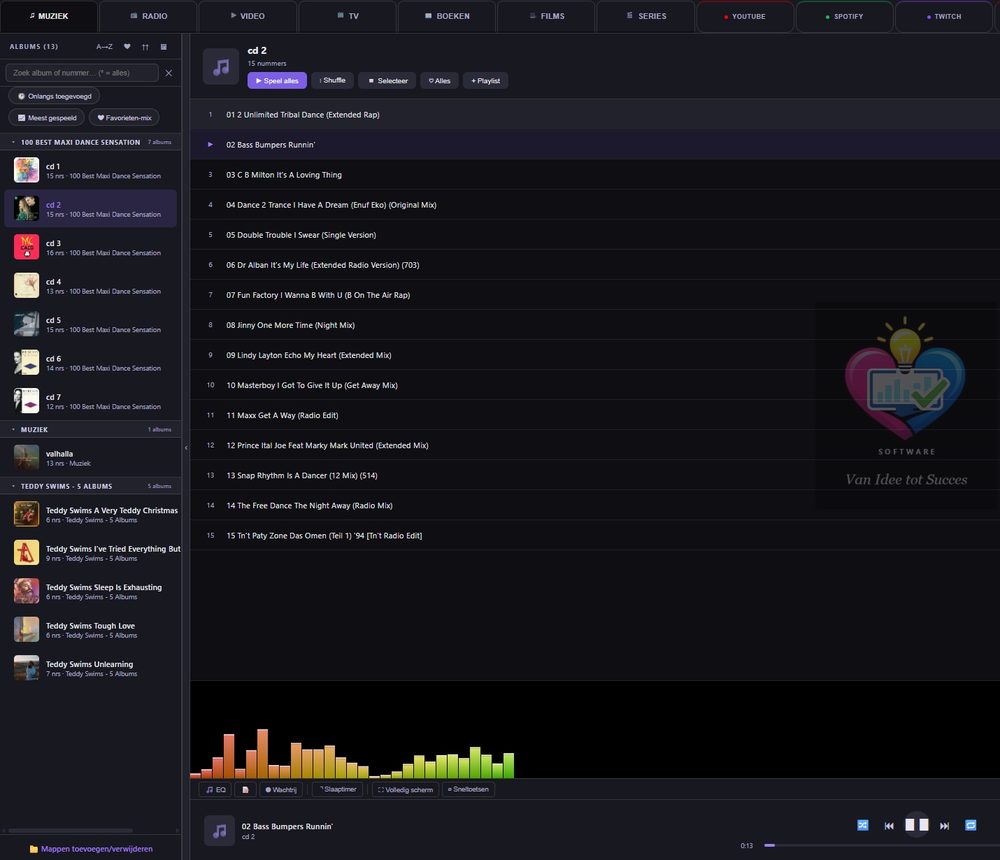Image resolution: width=1000 pixels, height=860 pixels.
Task: Select album cd 6 in the sidebar
Action: (91, 362)
